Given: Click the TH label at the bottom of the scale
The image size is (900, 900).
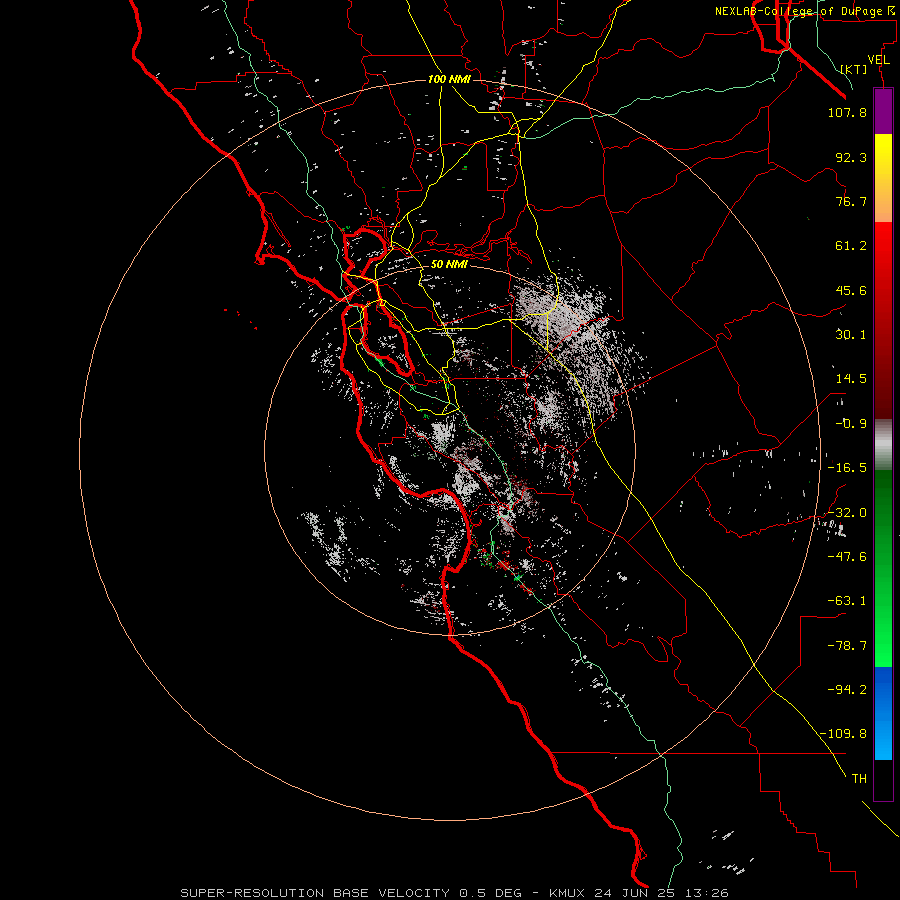Looking at the screenshot, I should coord(859,779).
